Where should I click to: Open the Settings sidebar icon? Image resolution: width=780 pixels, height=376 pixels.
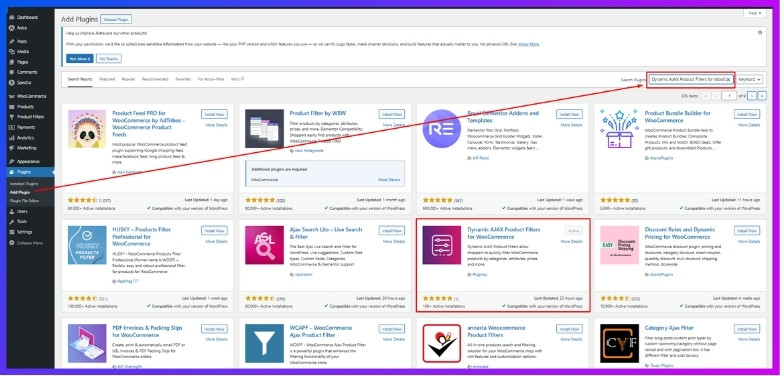(x=11, y=232)
